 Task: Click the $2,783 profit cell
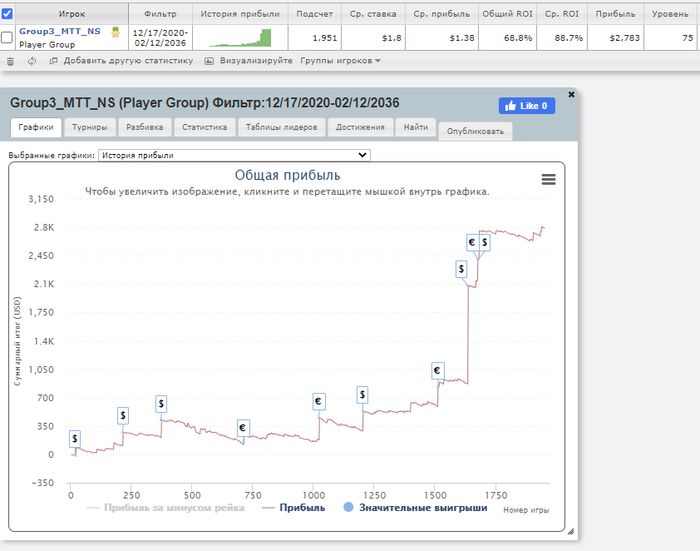(x=615, y=38)
